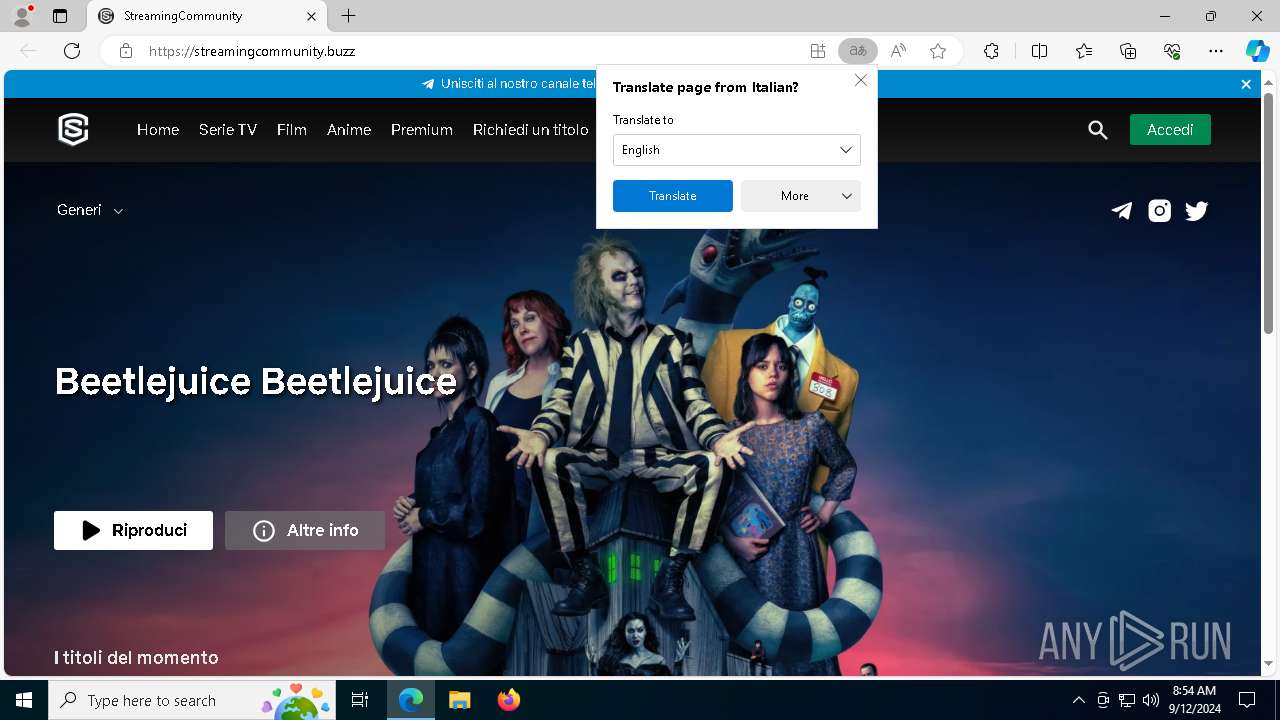
Task: Expand the Generi genres dropdown
Action: [90, 210]
